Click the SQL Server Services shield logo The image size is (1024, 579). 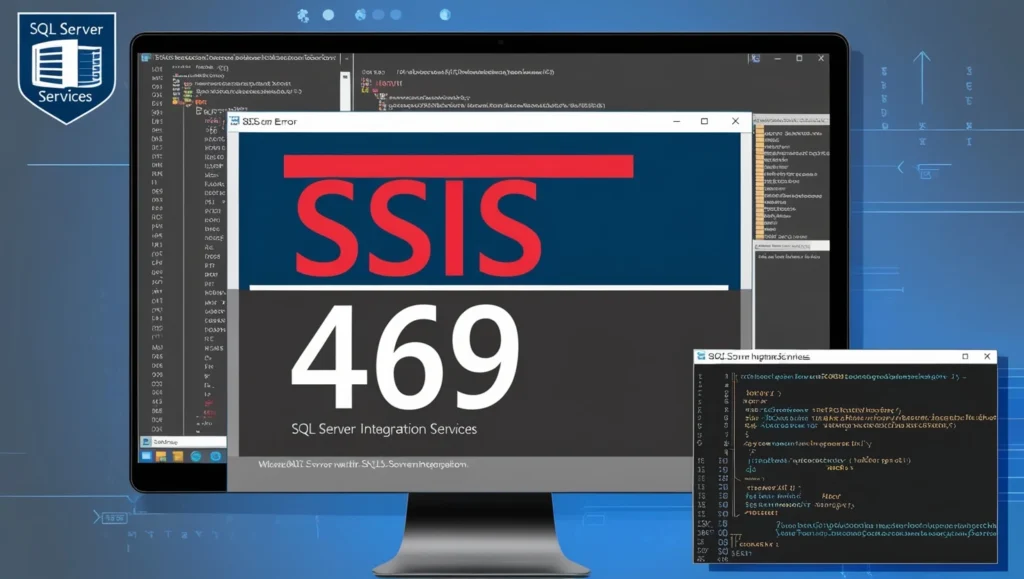[67, 67]
